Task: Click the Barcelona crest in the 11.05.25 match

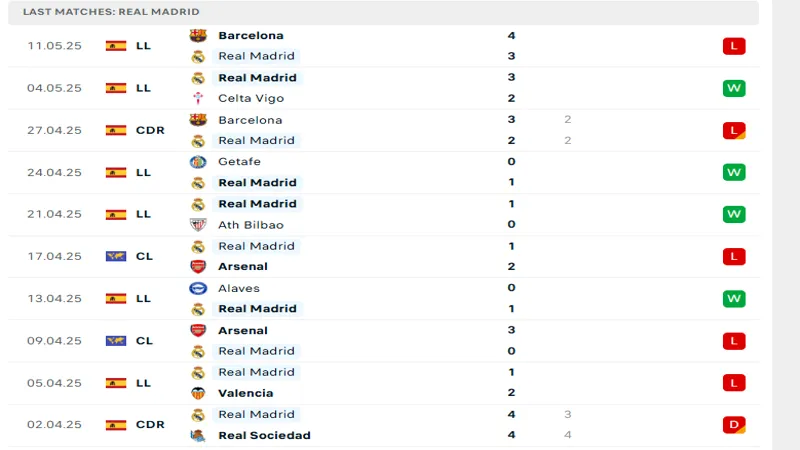Action: pos(198,35)
